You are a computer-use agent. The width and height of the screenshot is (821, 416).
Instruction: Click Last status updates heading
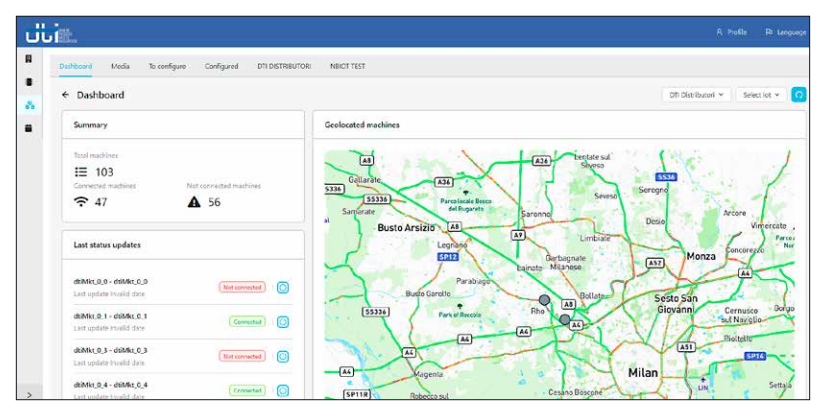[x=107, y=245]
